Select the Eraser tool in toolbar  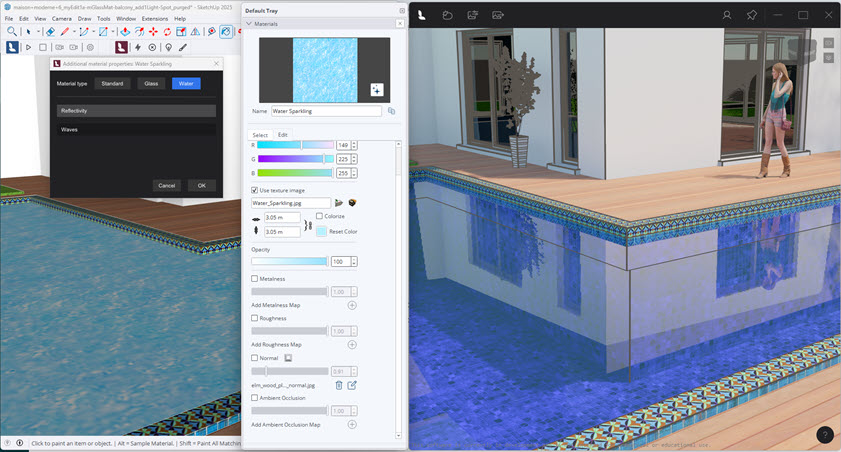(x=50, y=32)
